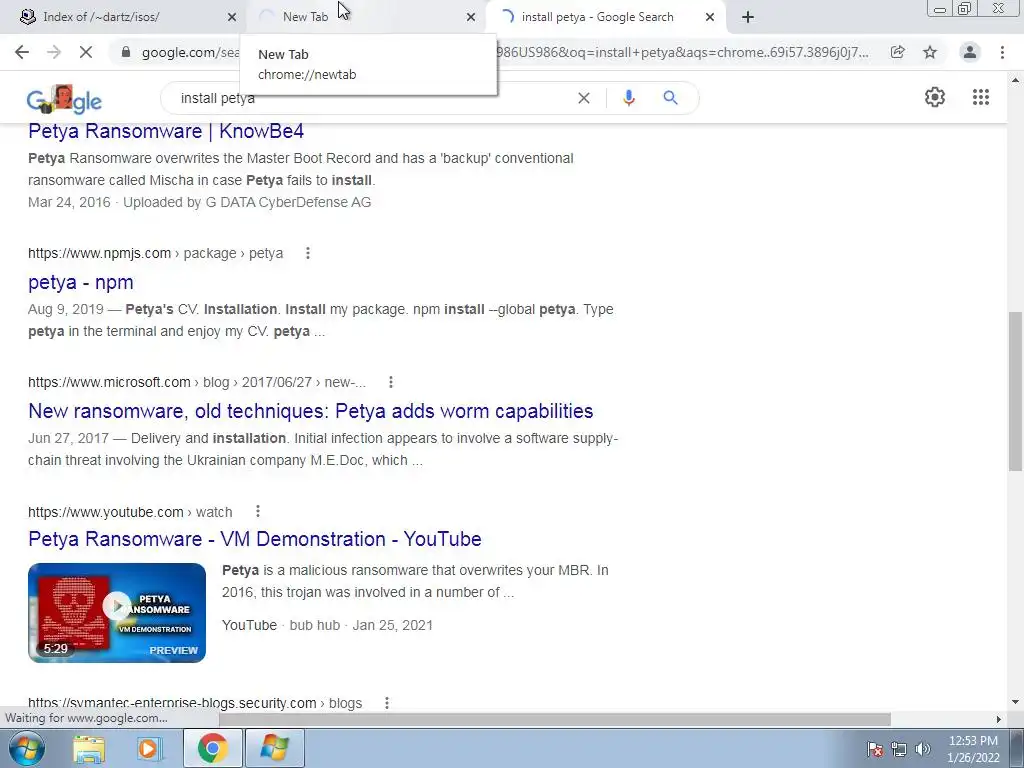The height and width of the screenshot is (768, 1024).
Task: Clear the search box with the X
Action: pos(584,98)
